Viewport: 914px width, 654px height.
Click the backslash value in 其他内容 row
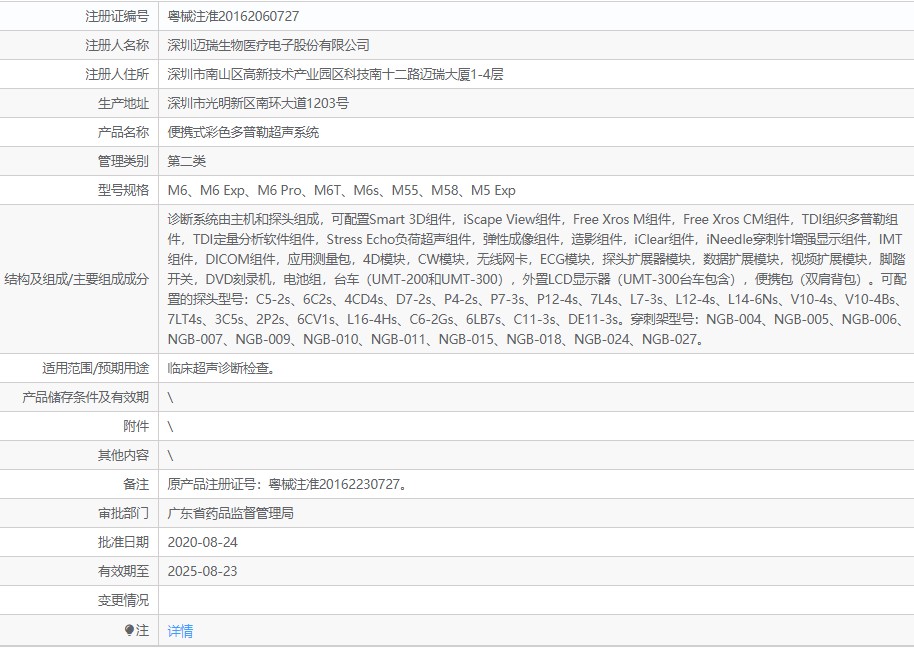point(170,455)
